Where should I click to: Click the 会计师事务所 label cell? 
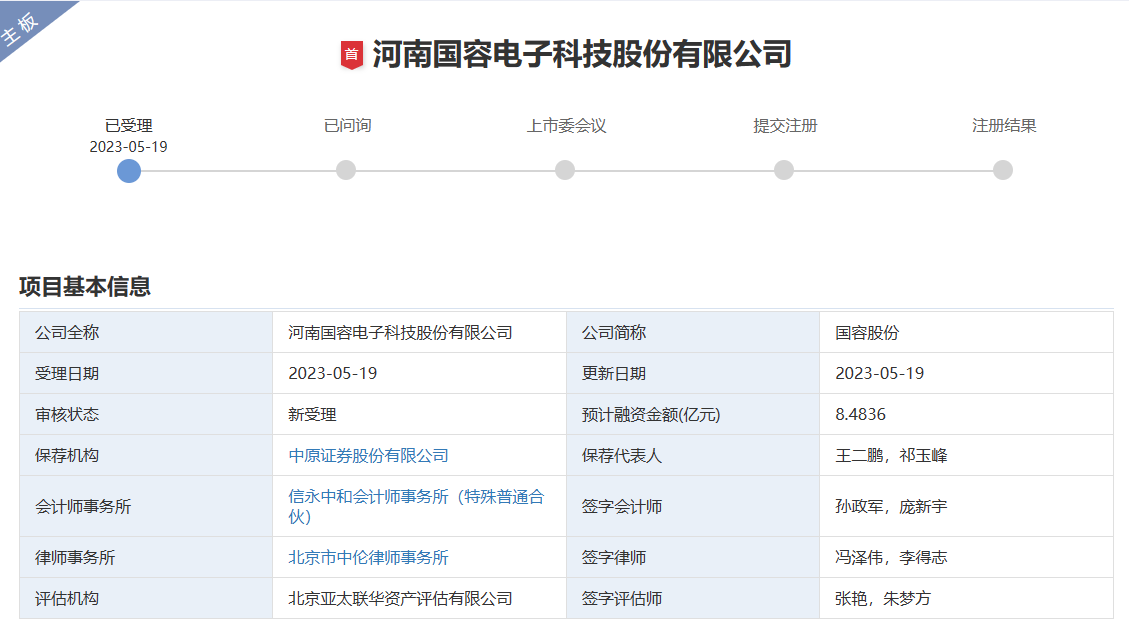point(146,507)
